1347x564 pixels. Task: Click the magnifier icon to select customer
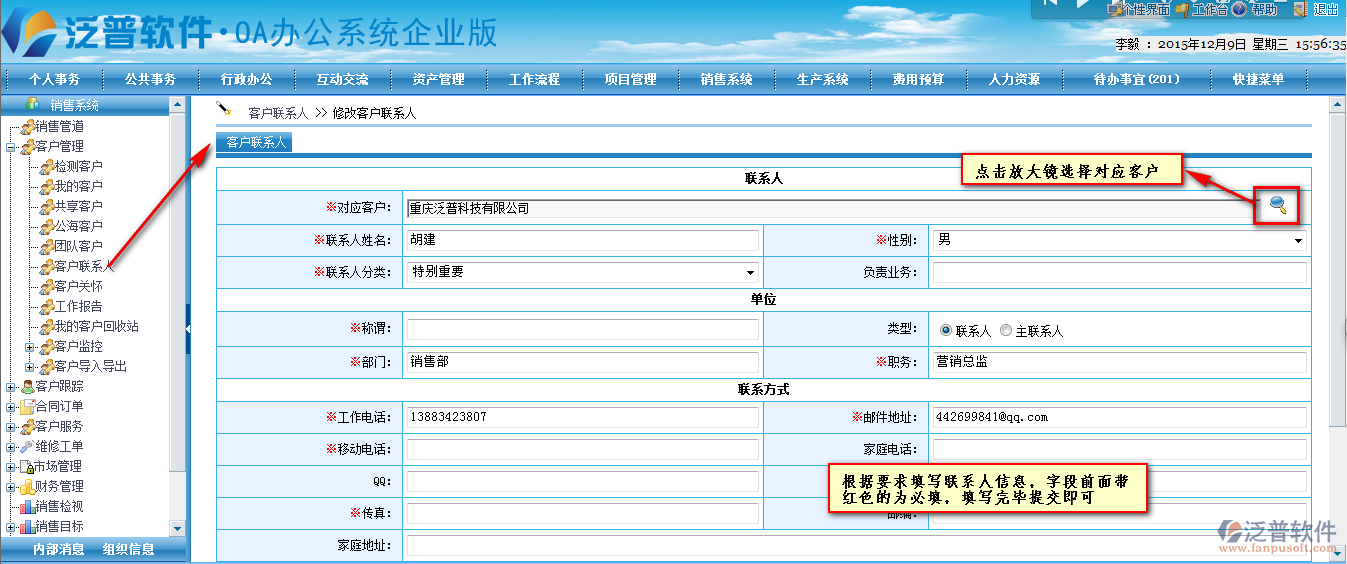pyautogui.click(x=1277, y=205)
